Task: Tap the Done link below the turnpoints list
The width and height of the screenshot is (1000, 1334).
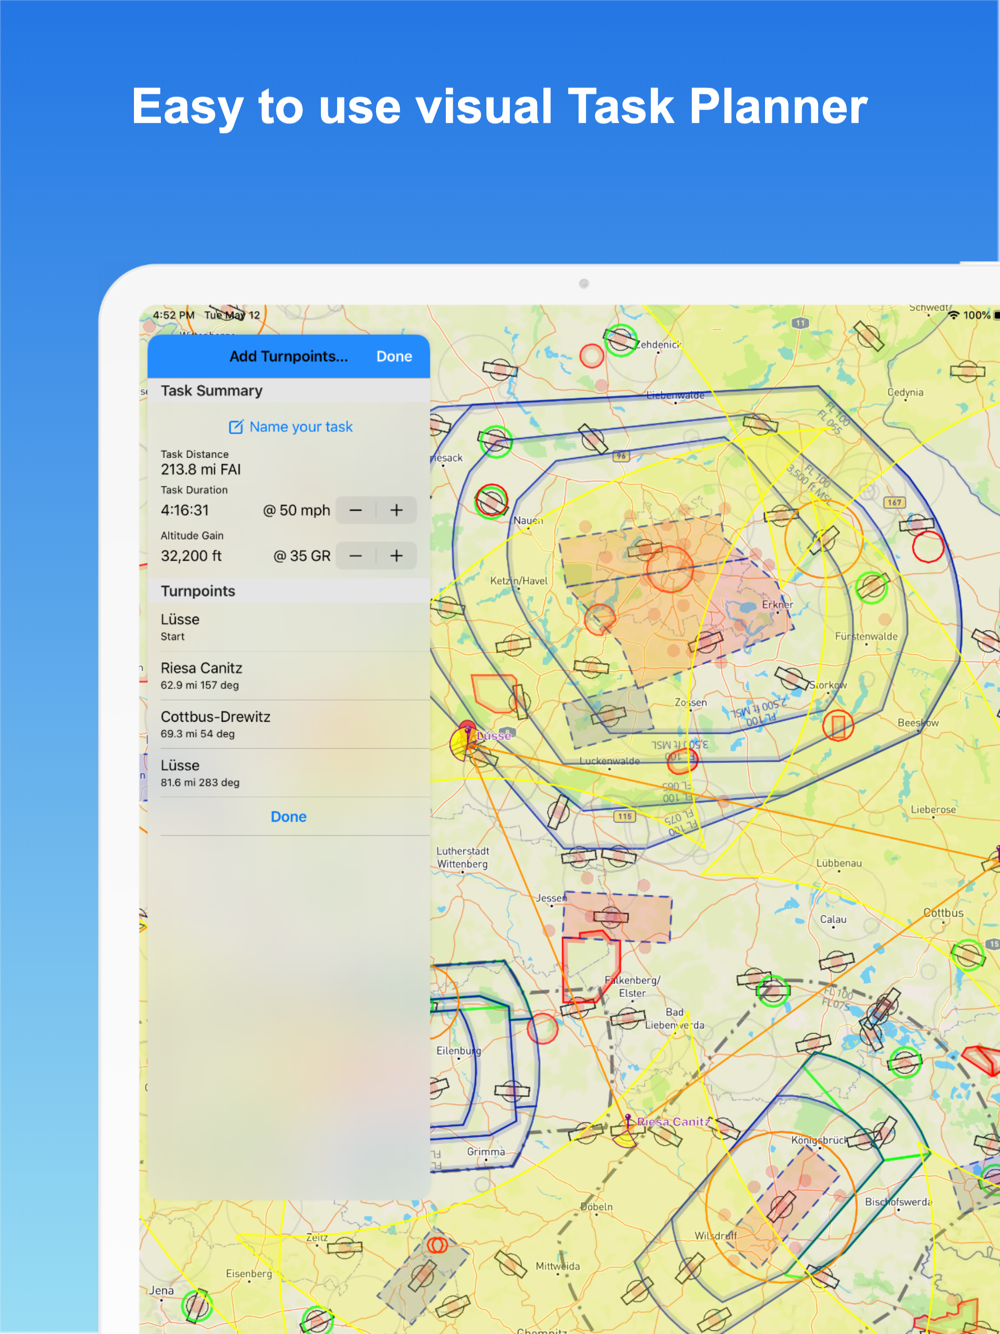Action: pyautogui.click(x=289, y=817)
